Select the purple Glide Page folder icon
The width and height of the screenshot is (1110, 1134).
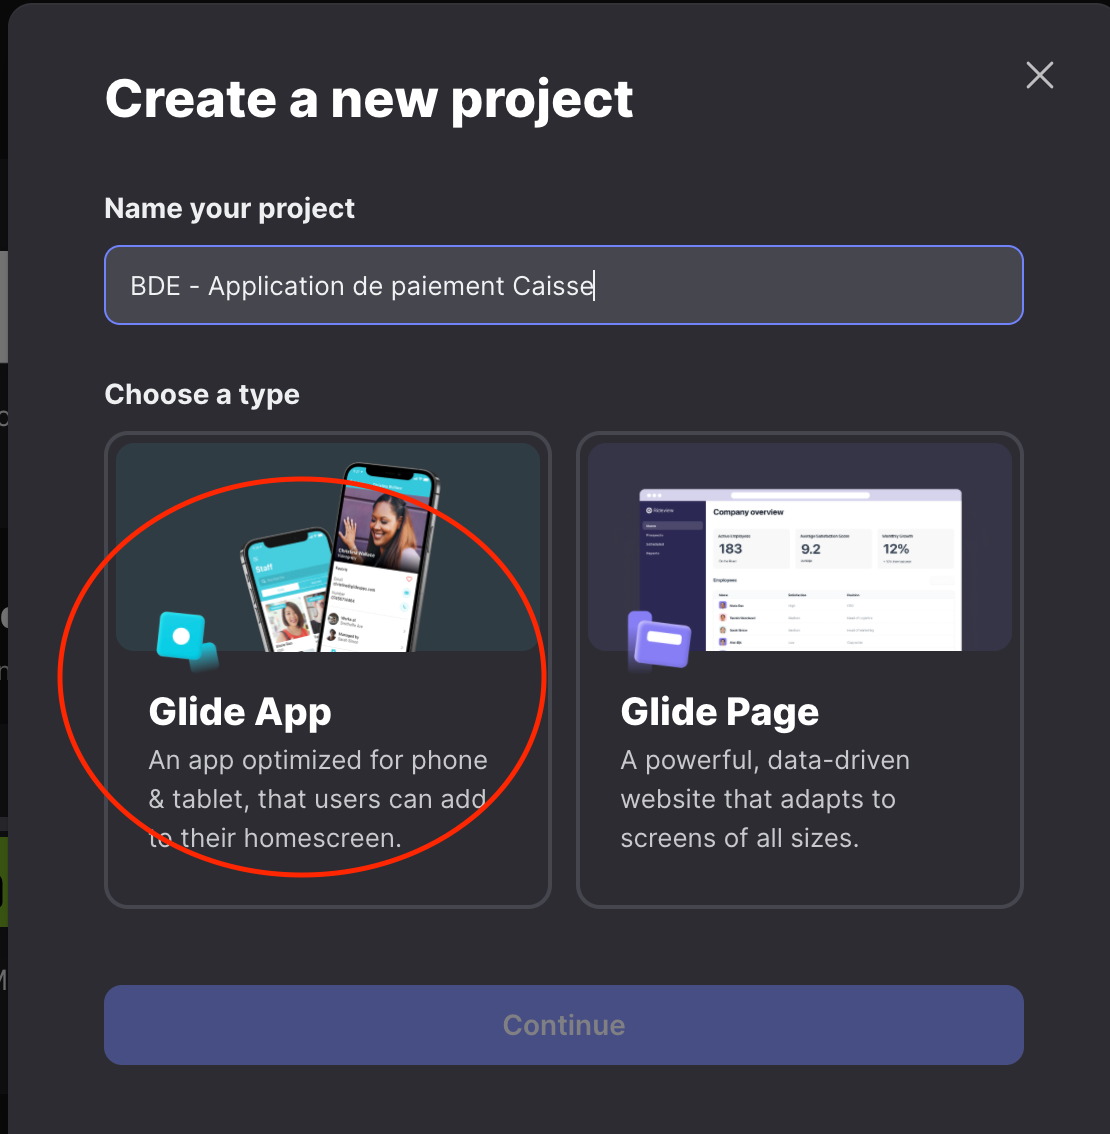659,639
